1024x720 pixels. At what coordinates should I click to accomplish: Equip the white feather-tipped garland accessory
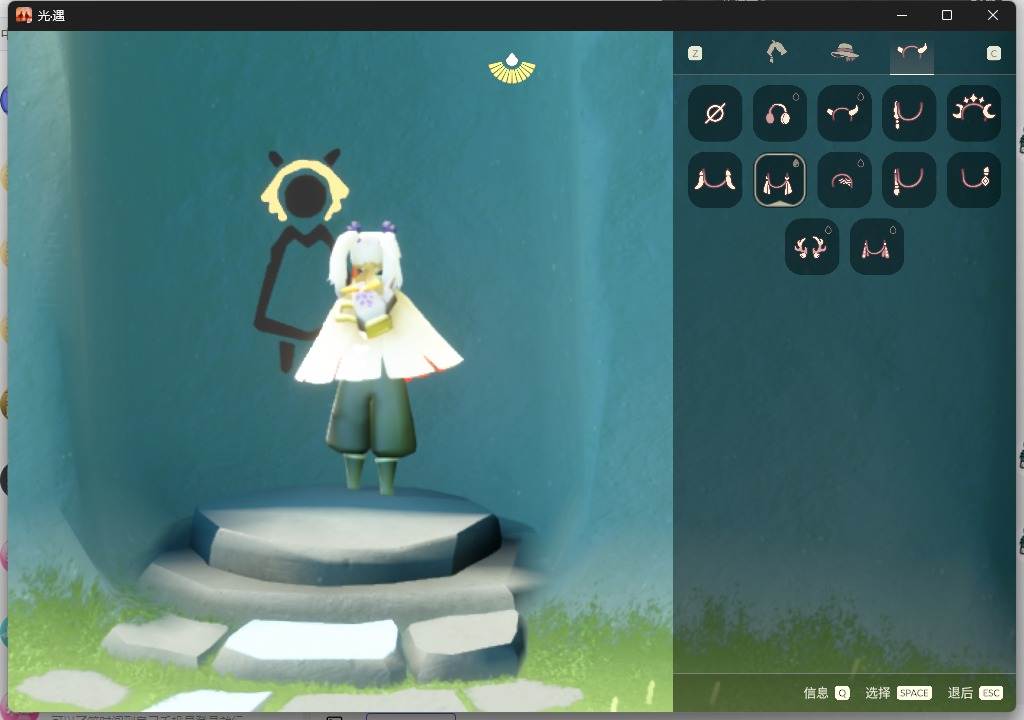714,180
